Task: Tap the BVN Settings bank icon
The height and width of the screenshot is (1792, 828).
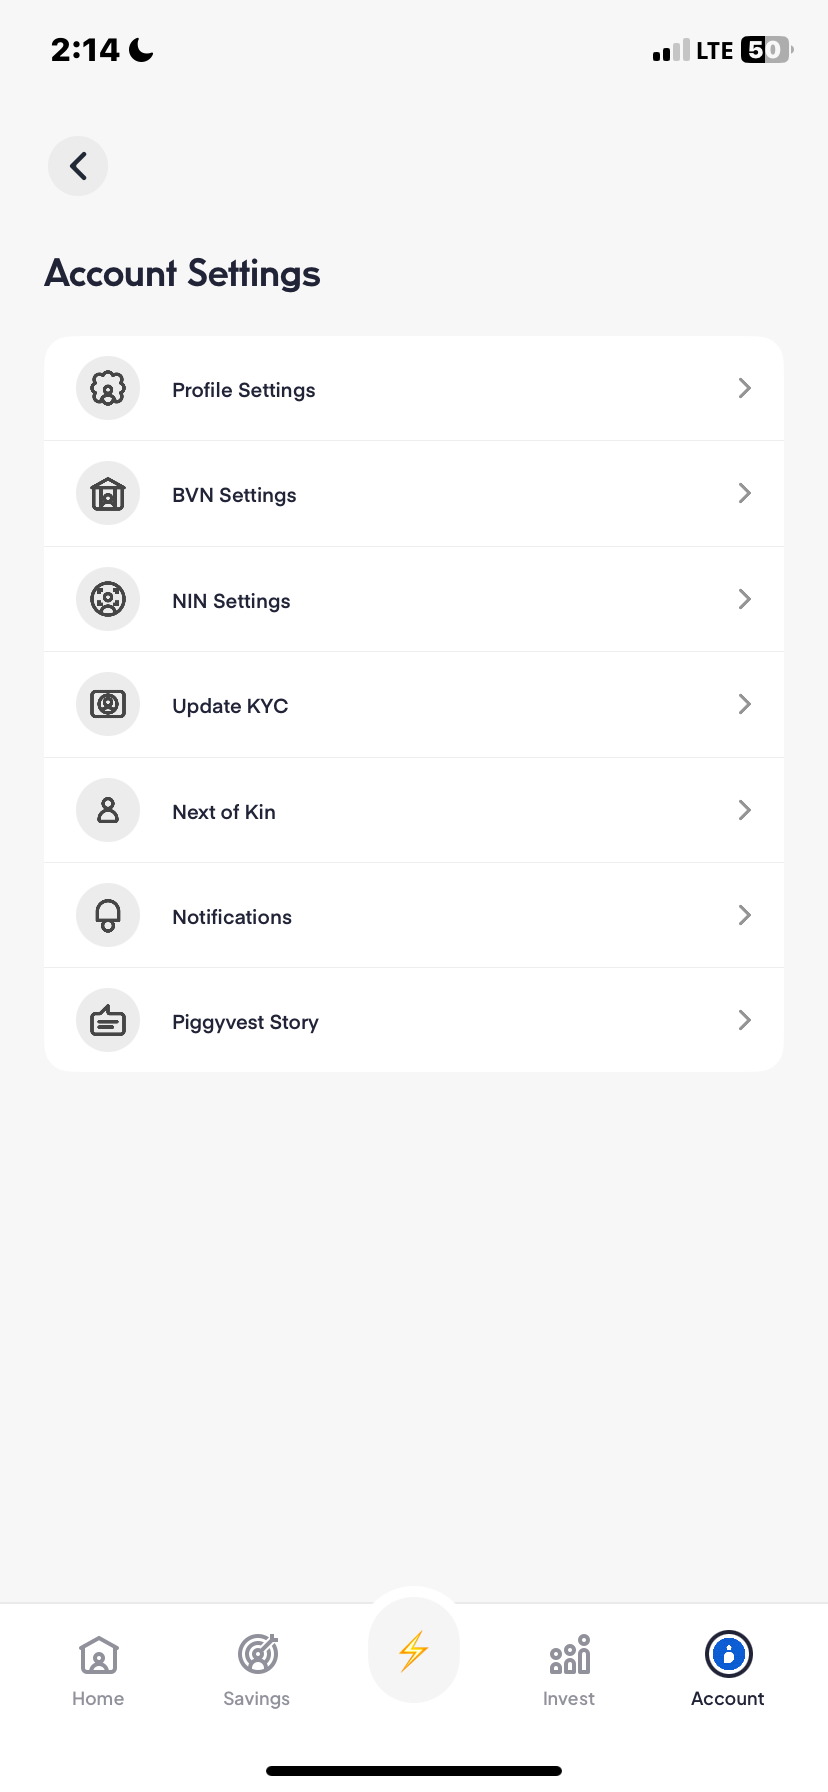Action: coord(108,494)
